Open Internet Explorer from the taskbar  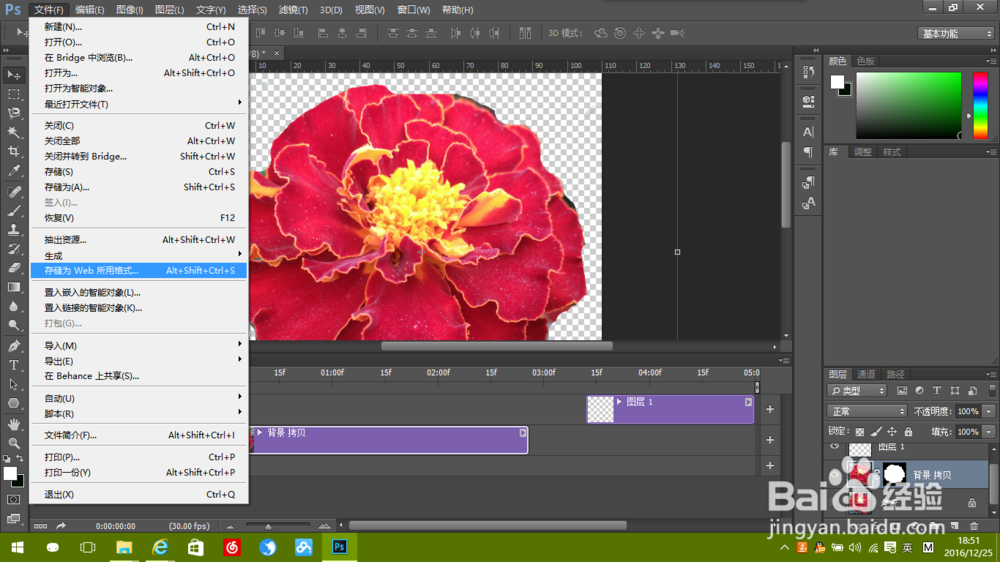coord(160,547)
